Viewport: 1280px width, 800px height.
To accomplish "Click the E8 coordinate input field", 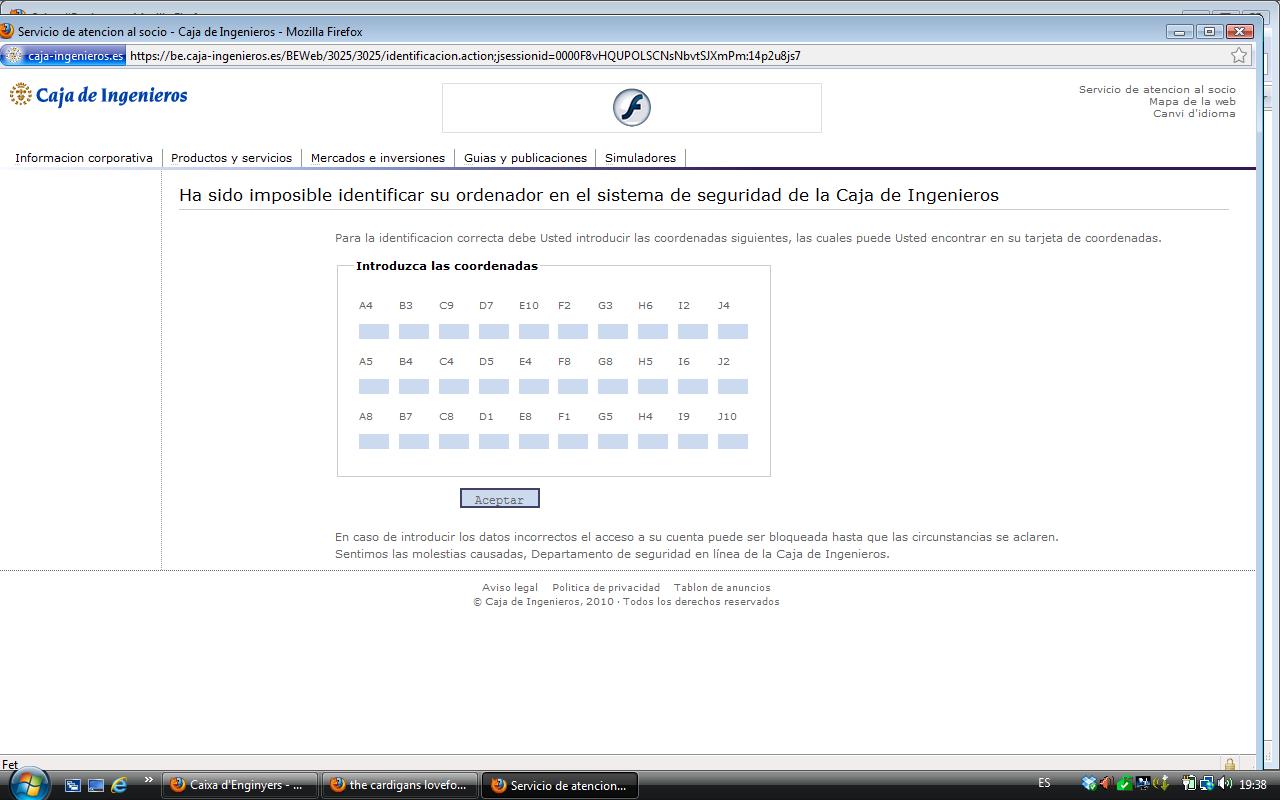I will (534, 441).
